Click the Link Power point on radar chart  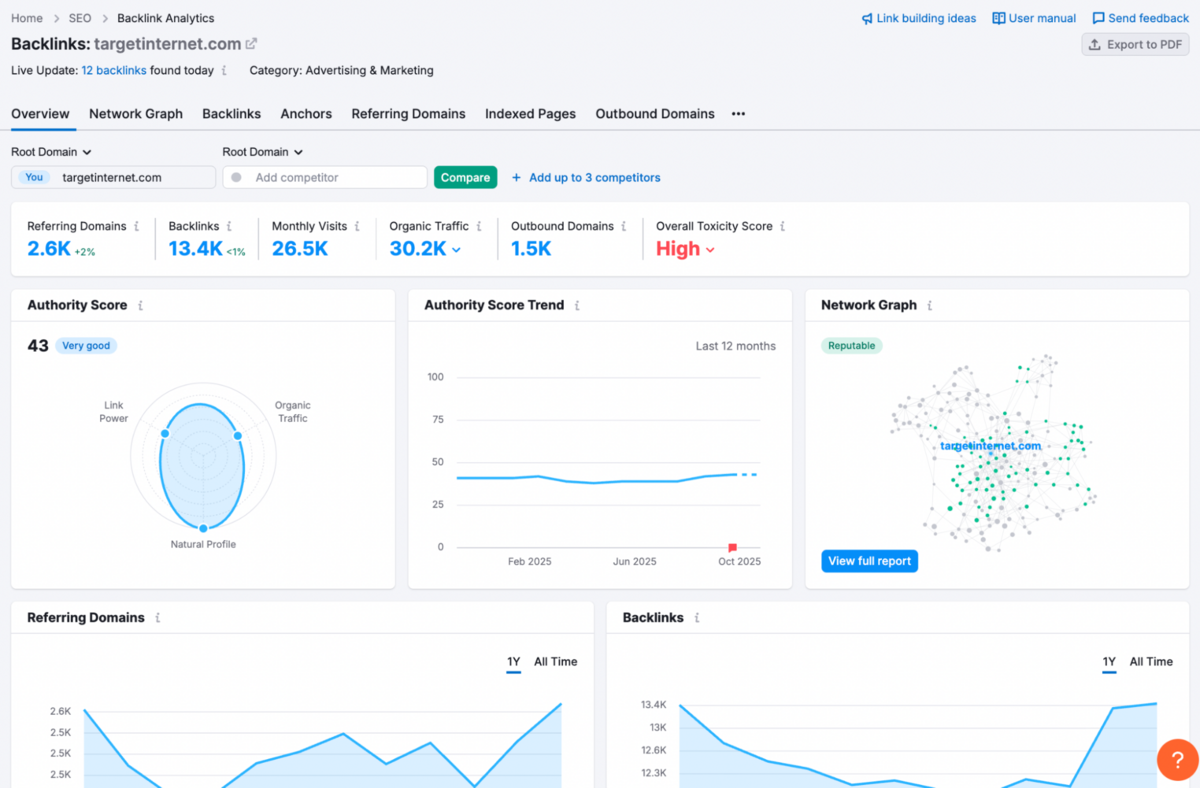pos(165,433)
